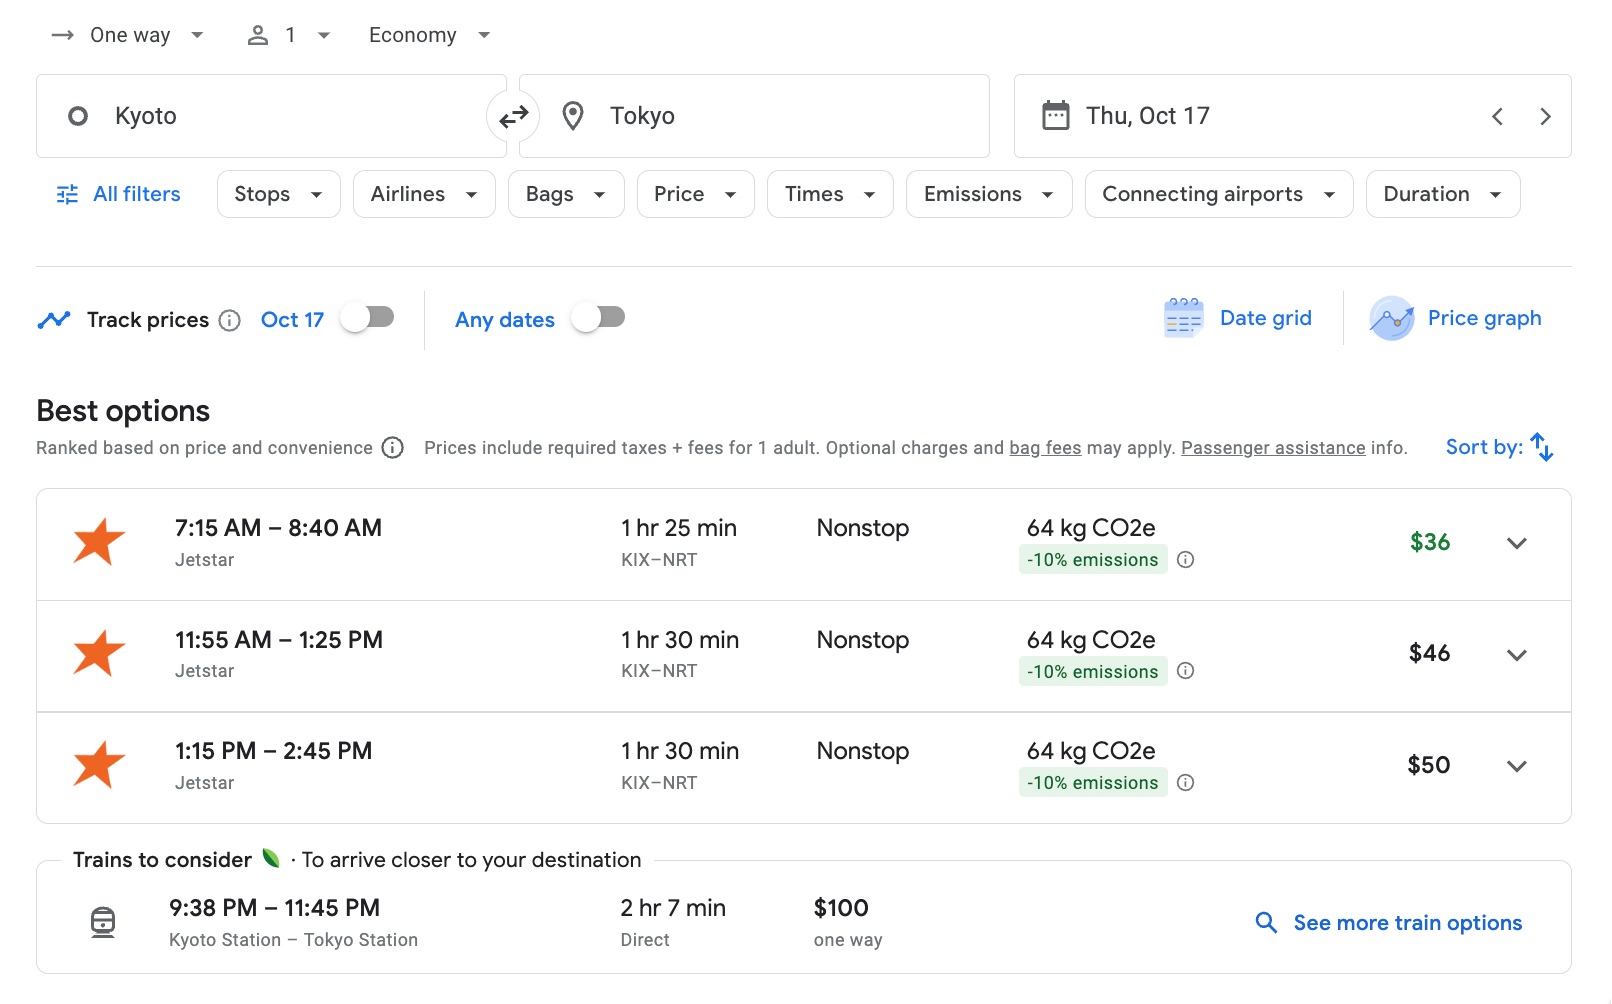Toggle emissions info on the 1:15 PM flight

pos(1186,783)
